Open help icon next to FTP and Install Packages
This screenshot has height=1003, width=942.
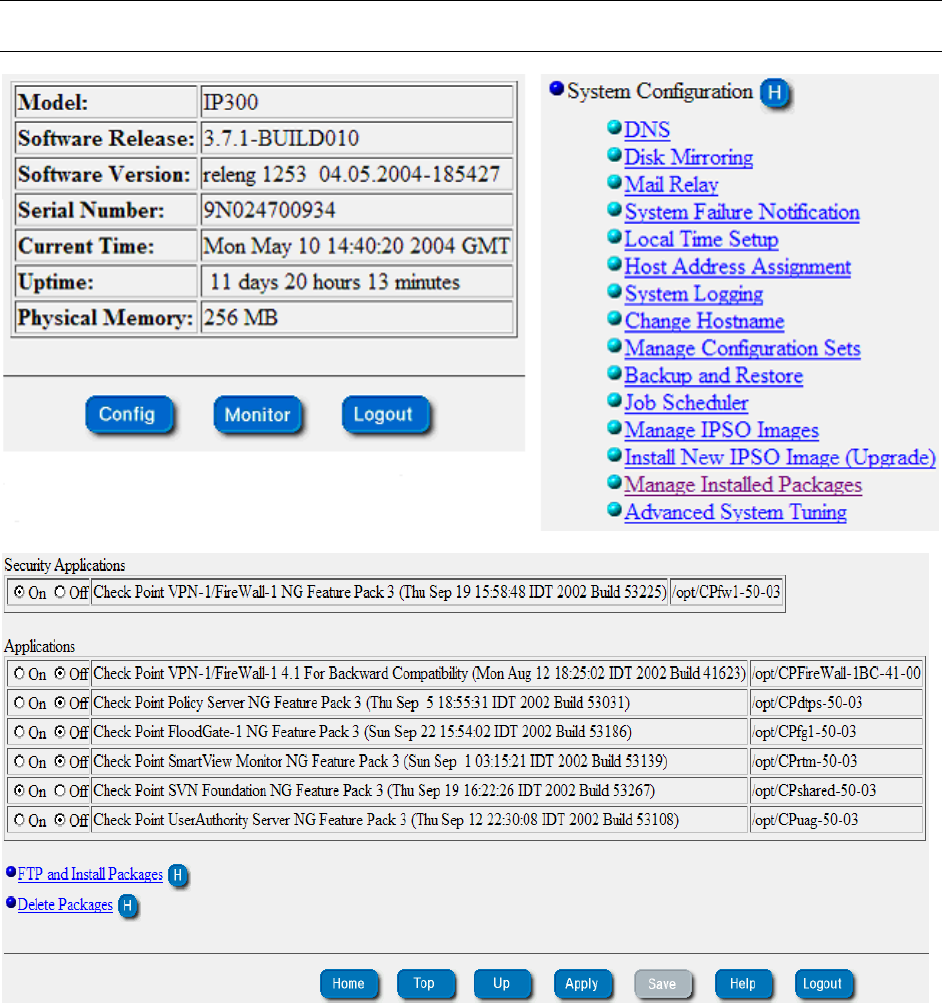pos(178,874)
